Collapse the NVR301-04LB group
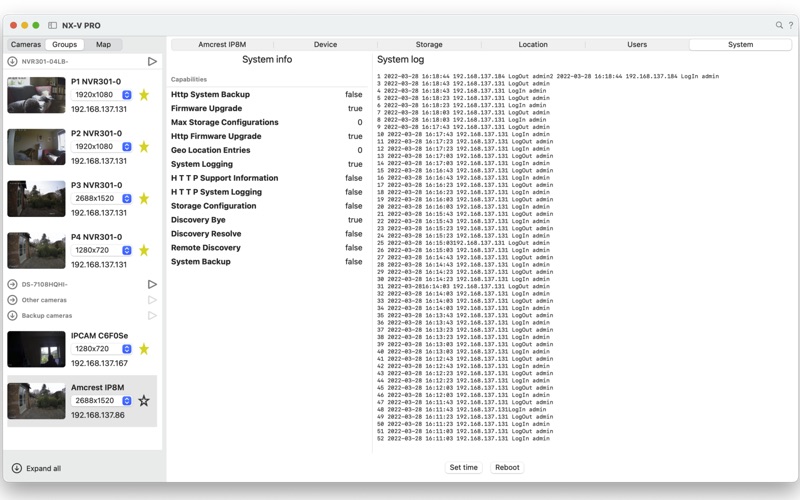Image resolution: width=800 pixels, height=500 pixels. coord(12,61)
